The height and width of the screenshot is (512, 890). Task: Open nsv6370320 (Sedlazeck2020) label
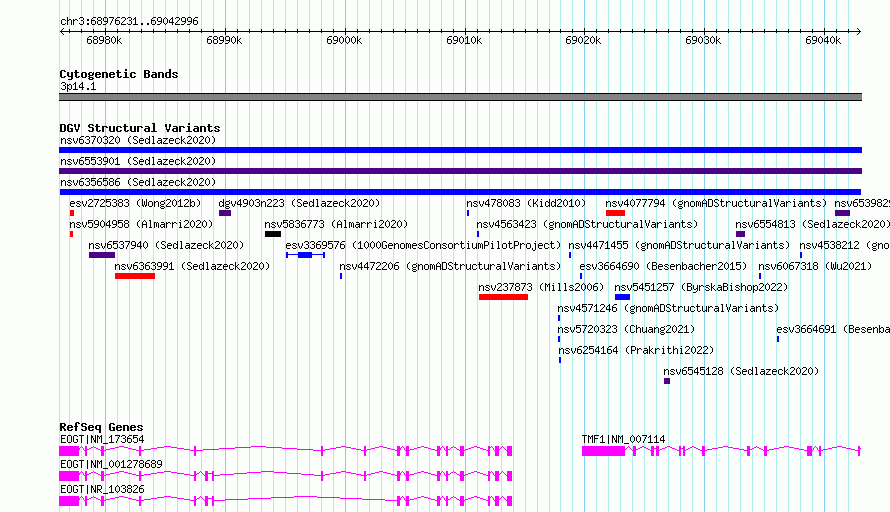138,140
